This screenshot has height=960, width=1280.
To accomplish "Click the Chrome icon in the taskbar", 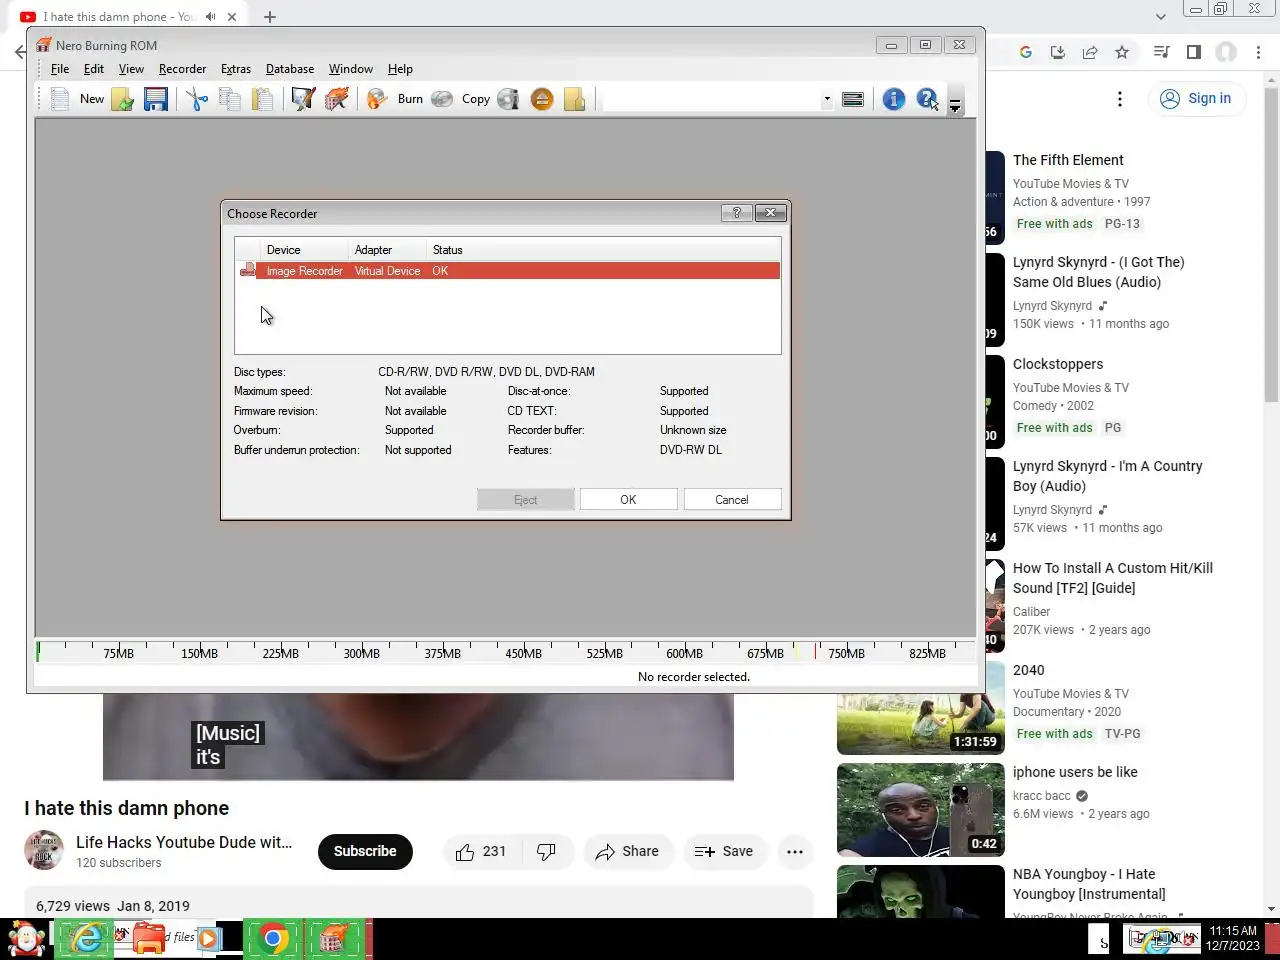I will (273, 939).
